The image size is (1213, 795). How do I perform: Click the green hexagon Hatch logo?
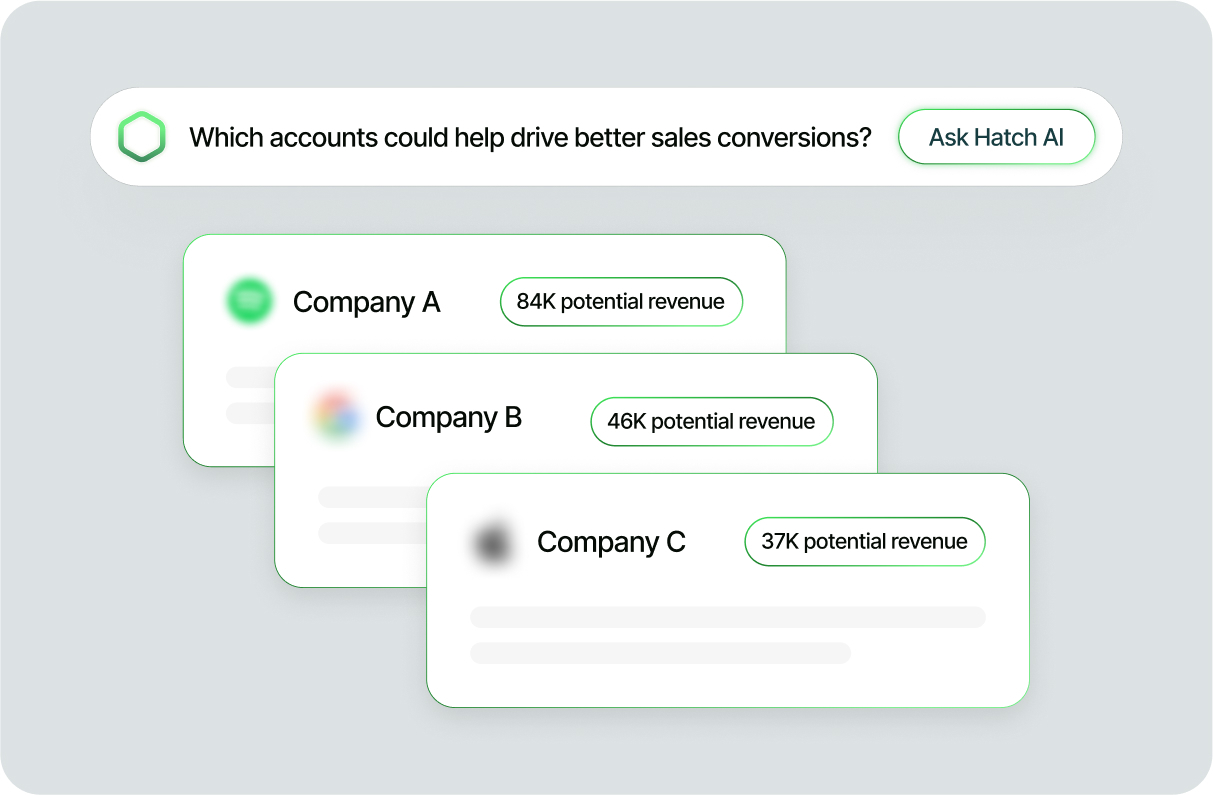pyautogui.click(x=141, y=137)
